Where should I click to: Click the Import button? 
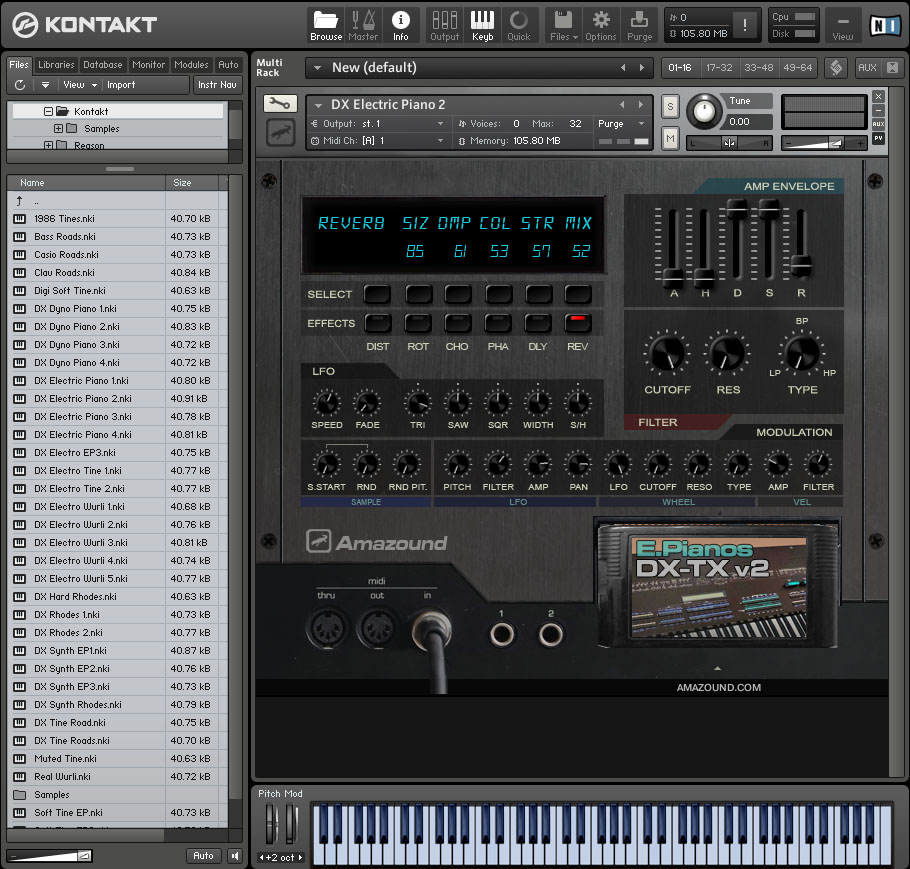(x=121, y=85)
